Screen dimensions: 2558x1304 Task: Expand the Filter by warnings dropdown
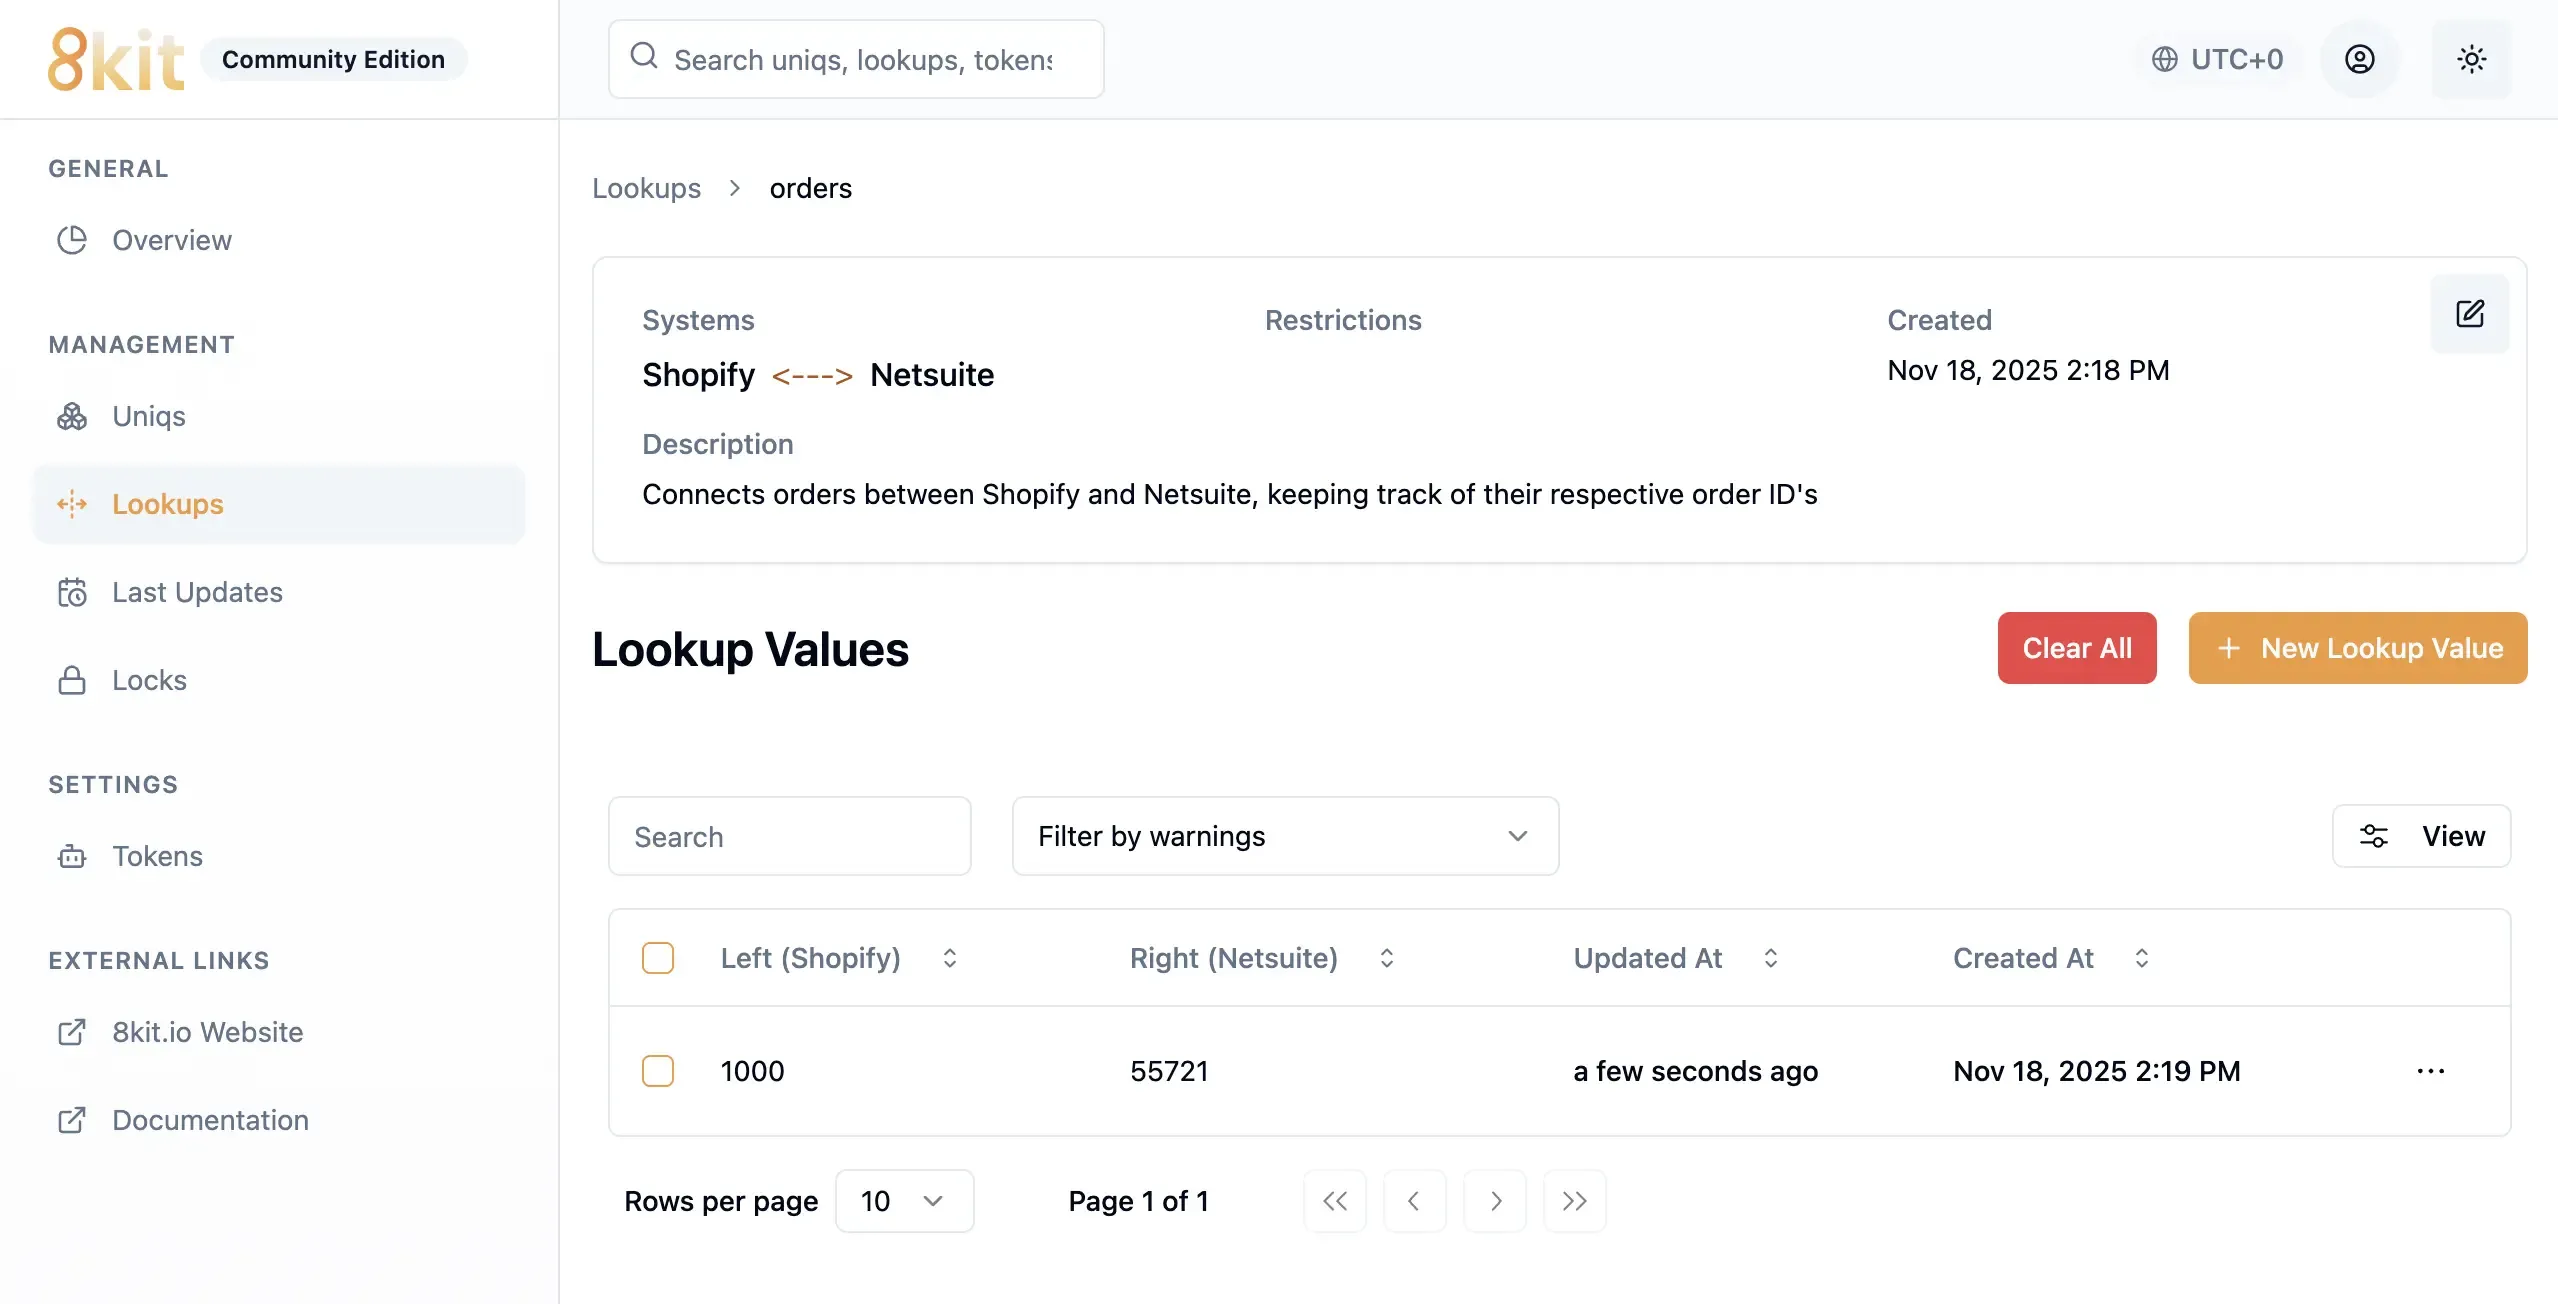(x=1285, y=836)
